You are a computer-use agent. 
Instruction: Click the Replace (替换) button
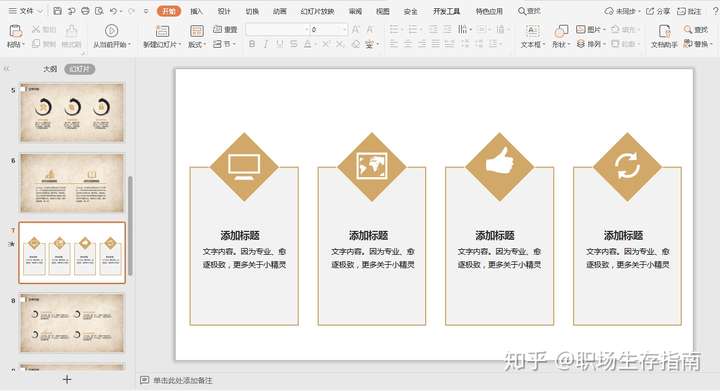(x=698, y=44)
